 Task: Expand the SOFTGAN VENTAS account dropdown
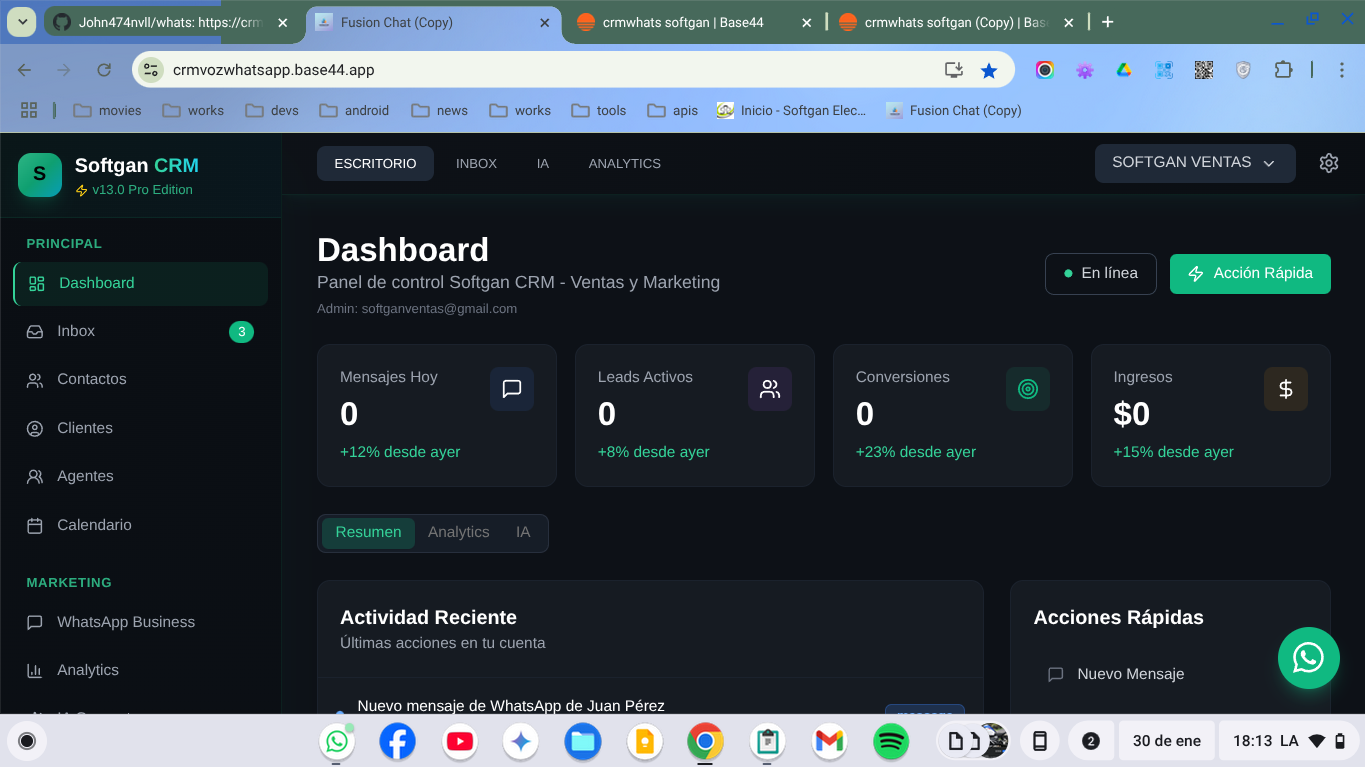point(1195,163)
